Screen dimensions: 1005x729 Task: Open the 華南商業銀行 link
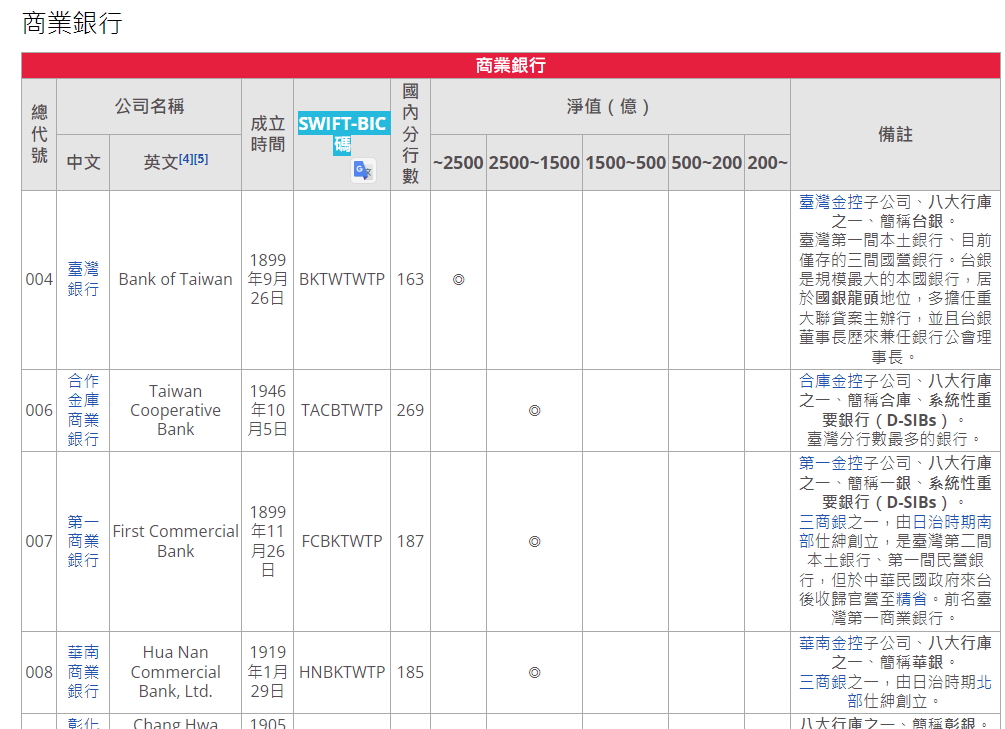[x=83, y=672]
